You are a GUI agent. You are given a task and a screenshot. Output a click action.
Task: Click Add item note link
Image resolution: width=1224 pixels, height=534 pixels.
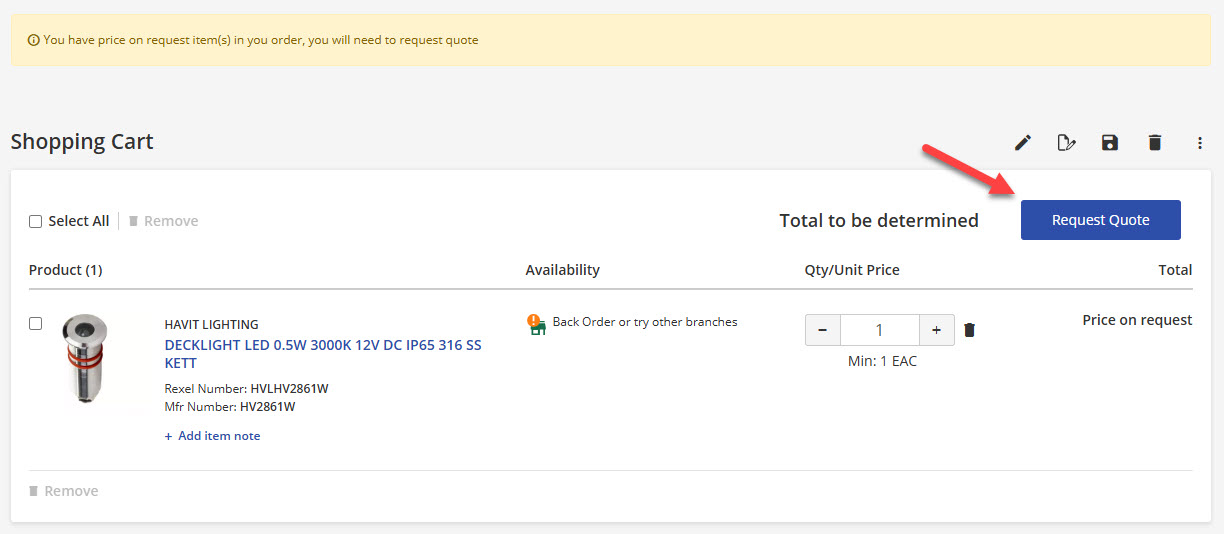[213, 436]
